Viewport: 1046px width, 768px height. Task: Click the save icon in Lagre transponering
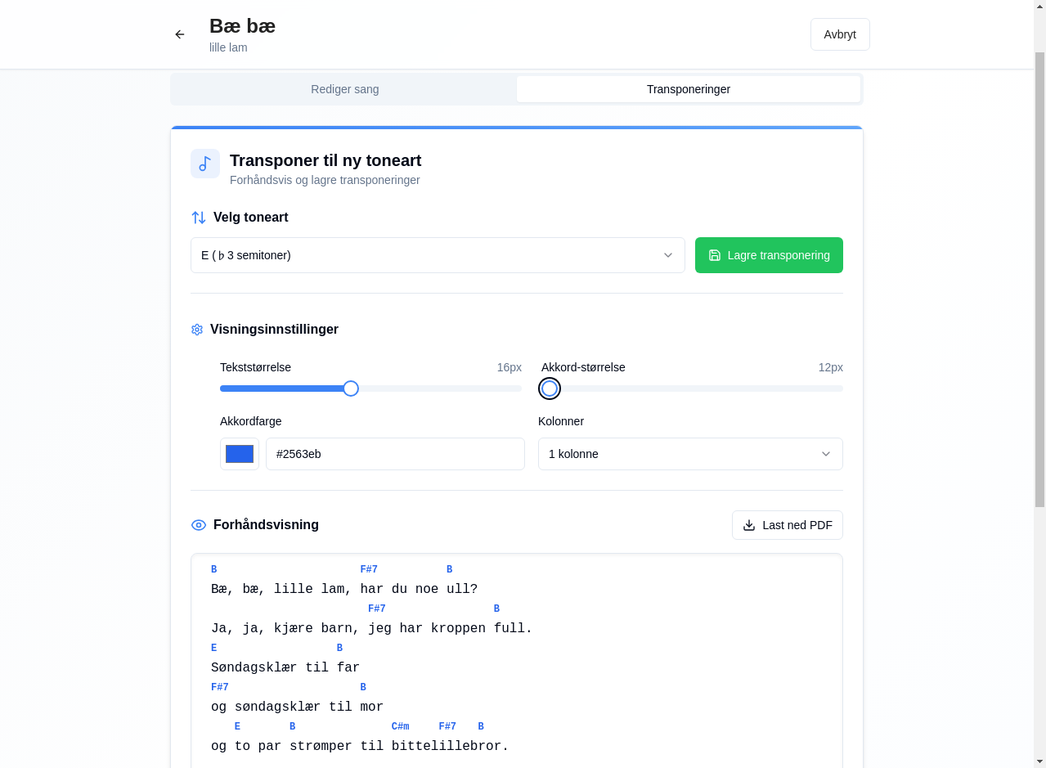click(x=715, y=255)
